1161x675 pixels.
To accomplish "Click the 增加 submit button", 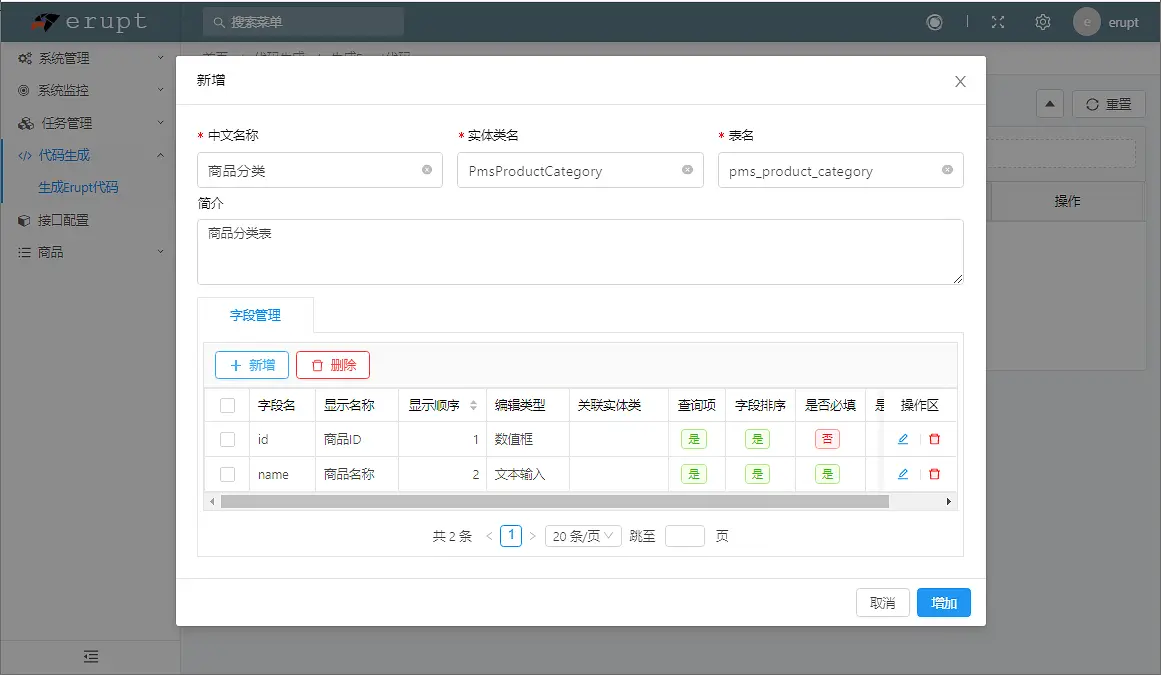I will (x=943, y=602).
